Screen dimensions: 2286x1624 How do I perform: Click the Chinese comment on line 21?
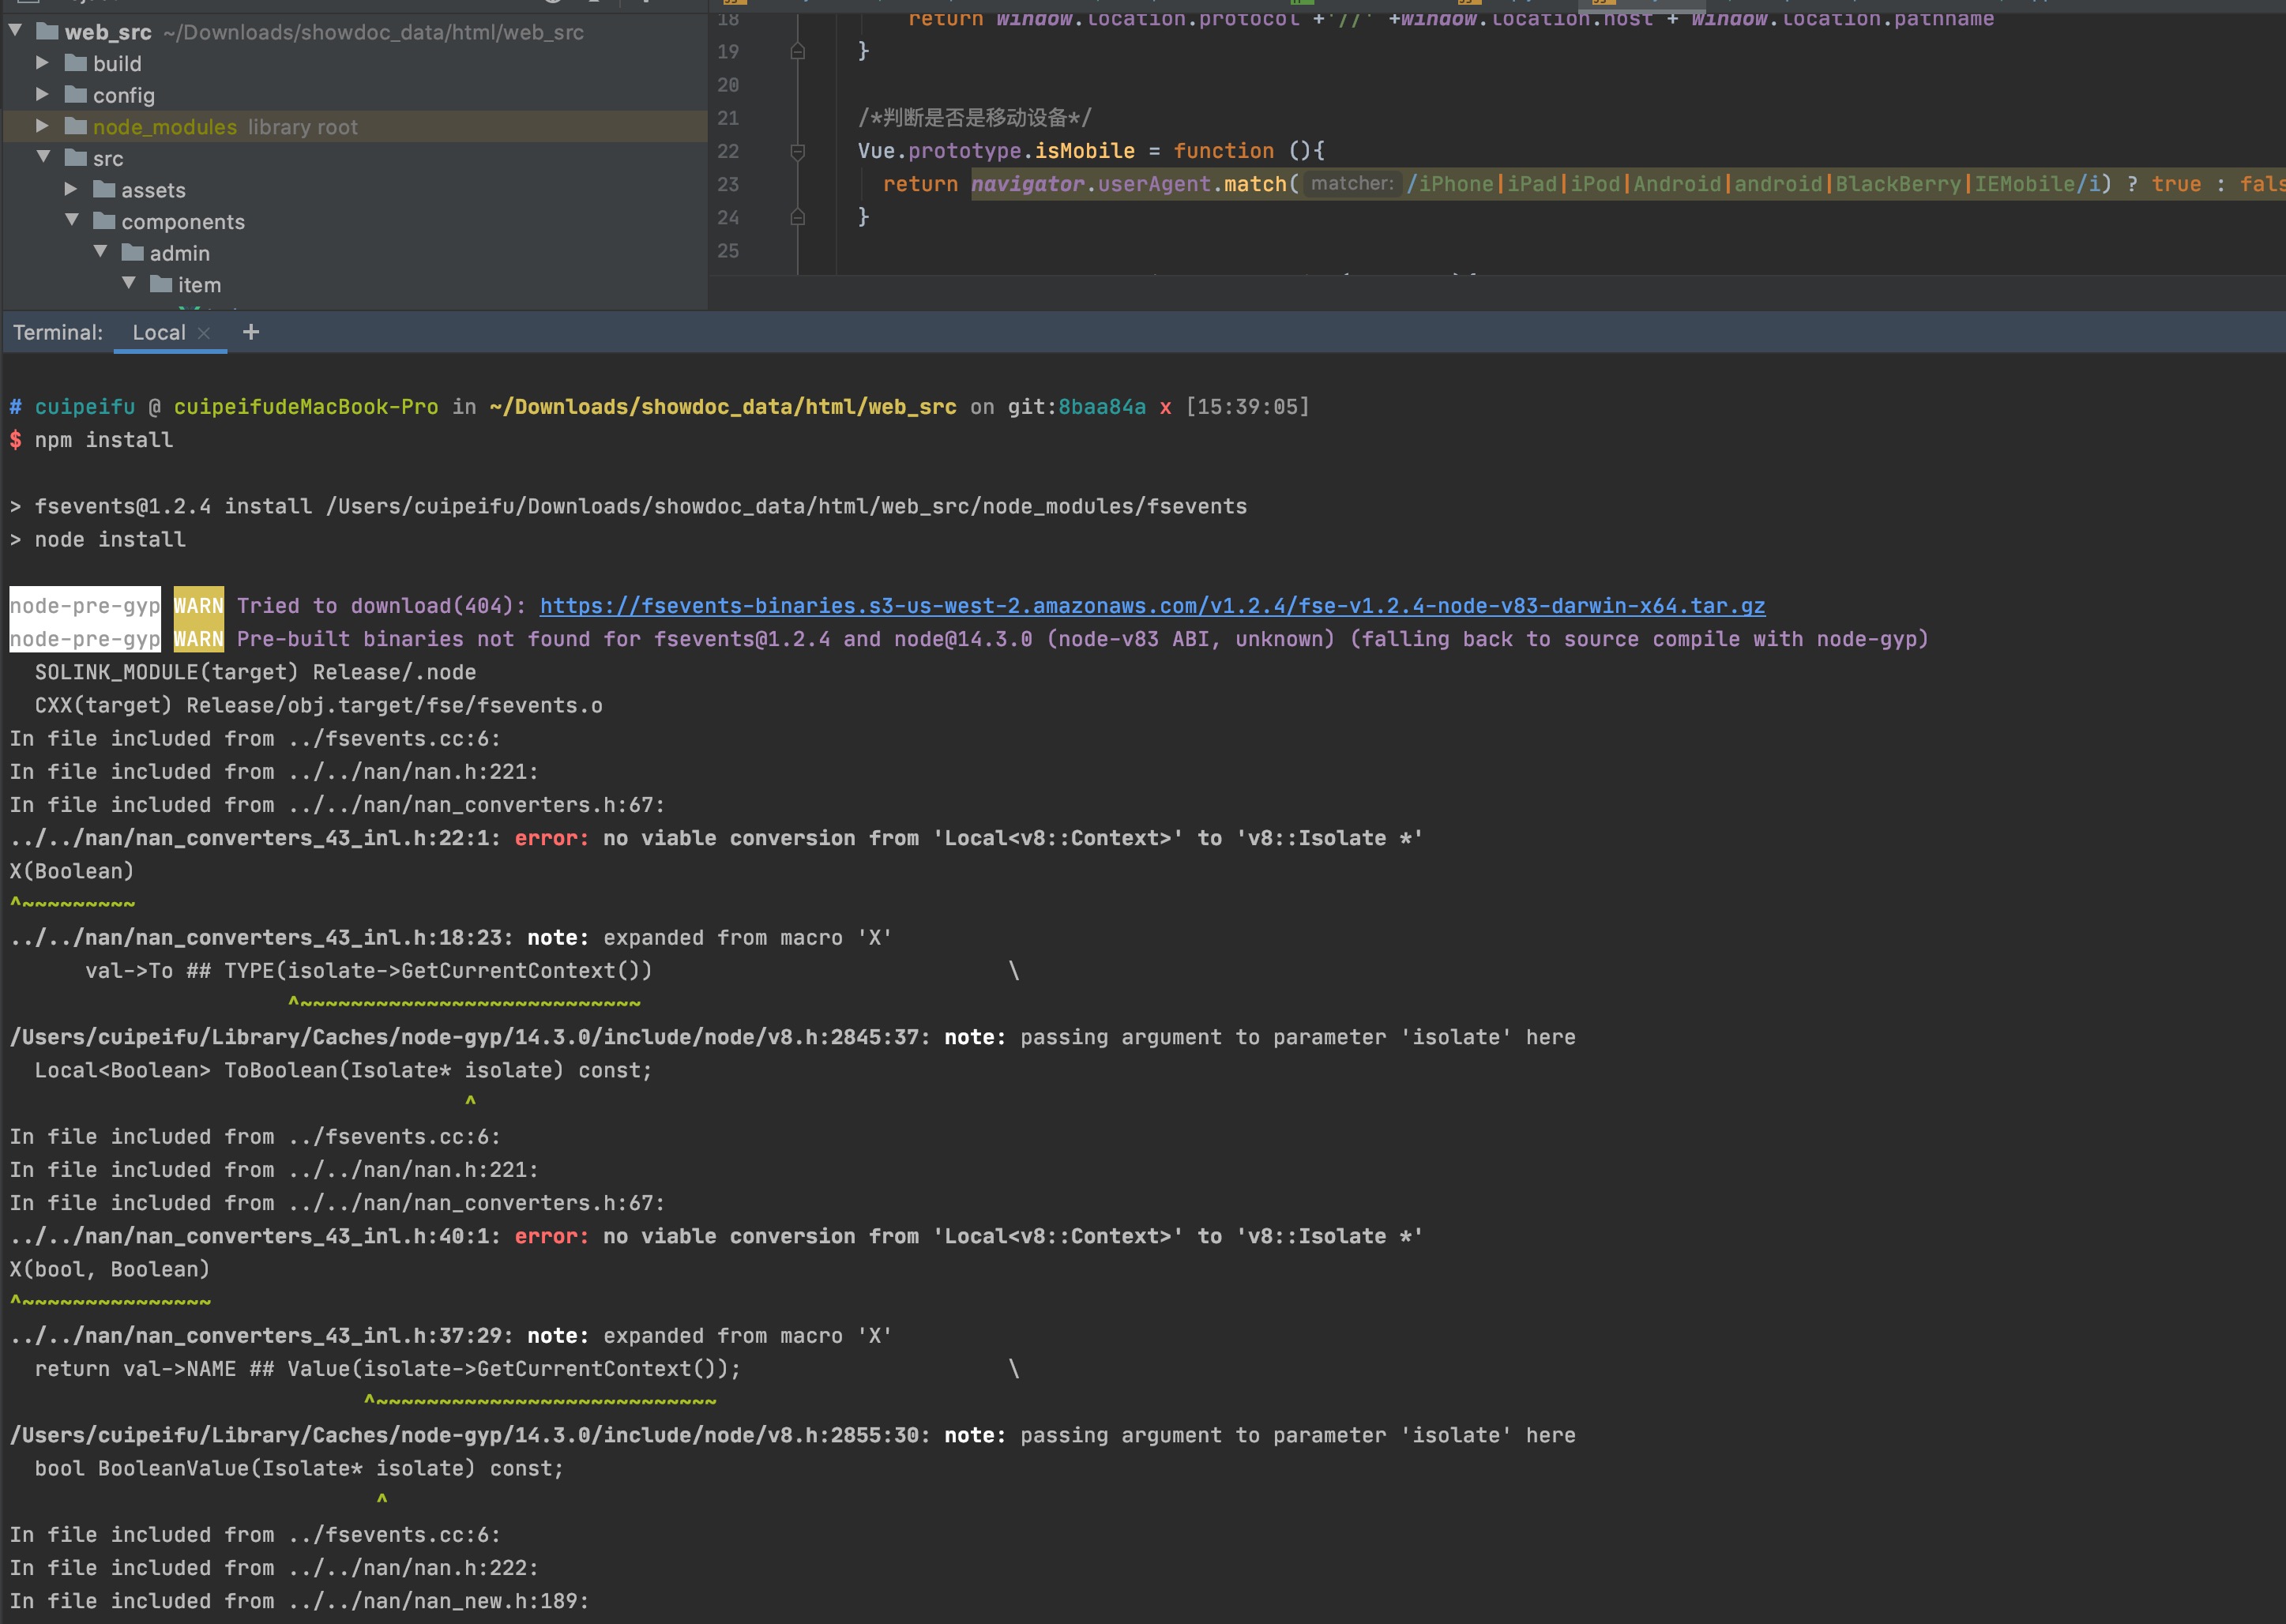pos(975,118)
